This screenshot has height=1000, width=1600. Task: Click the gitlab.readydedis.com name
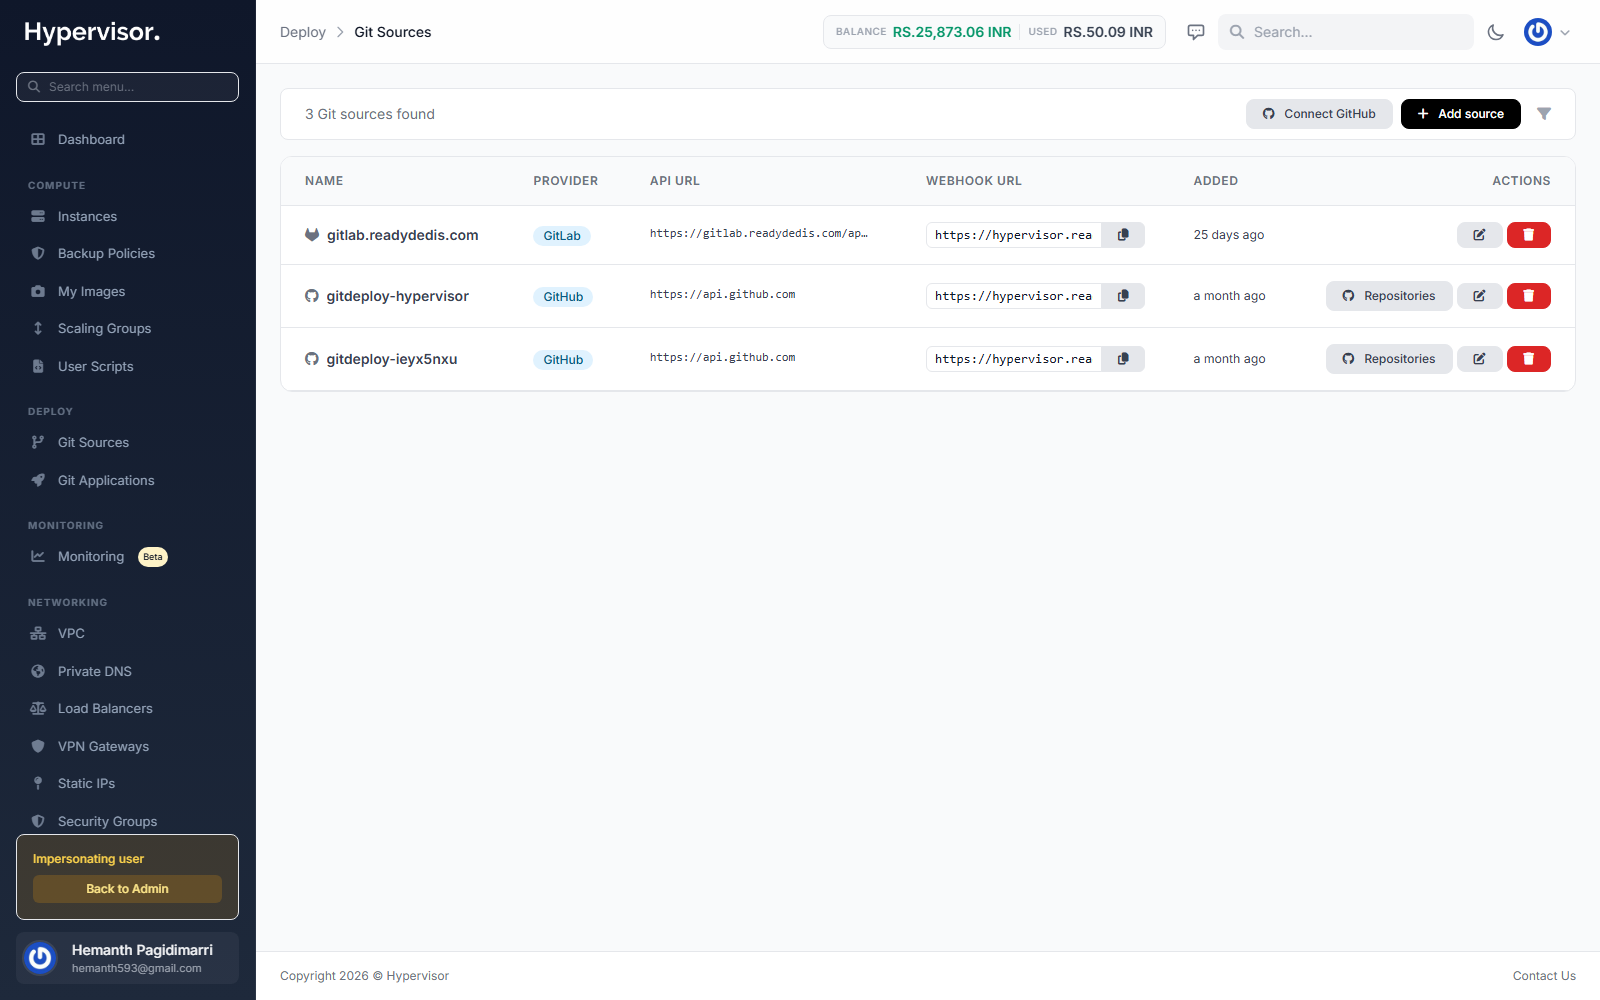402,235
